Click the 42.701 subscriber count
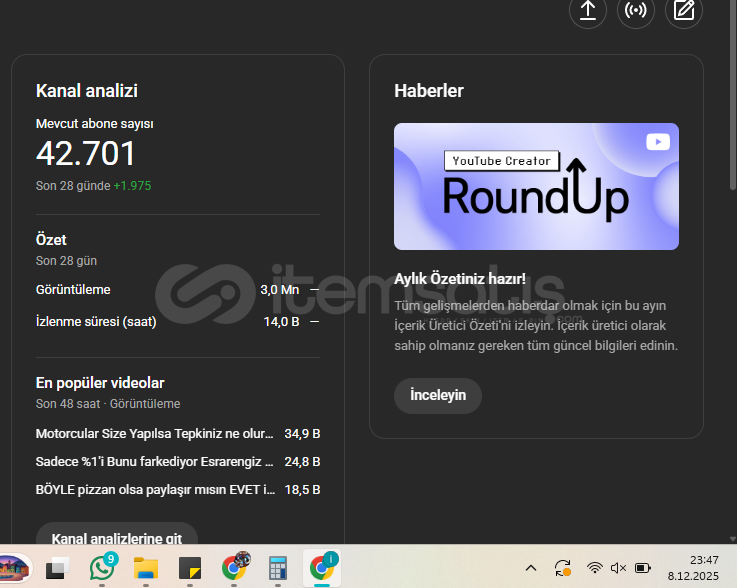Viewport: 737px width, 588px height. pos(86,154)
